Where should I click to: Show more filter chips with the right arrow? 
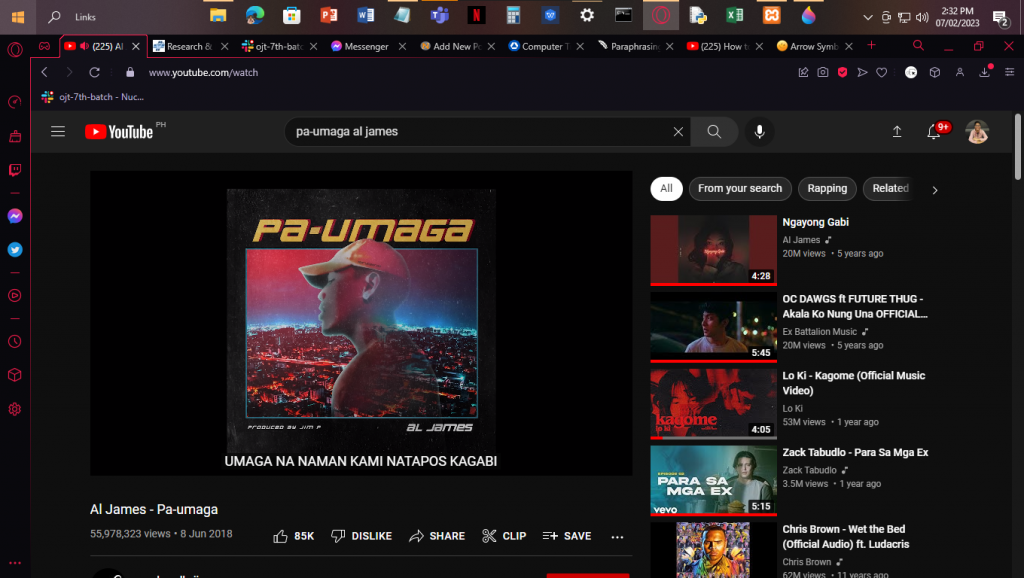pyautogui.click(x=935, y=190)
